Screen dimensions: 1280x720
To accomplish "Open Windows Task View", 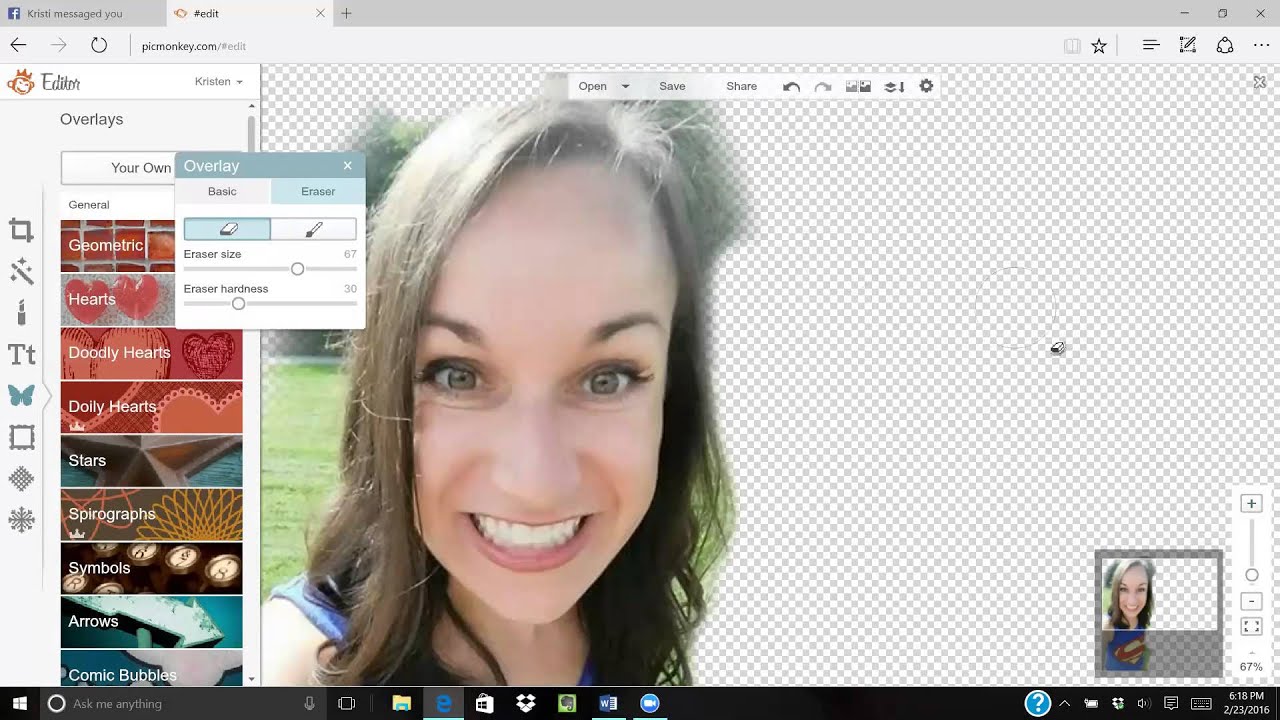I will point(346,703).
